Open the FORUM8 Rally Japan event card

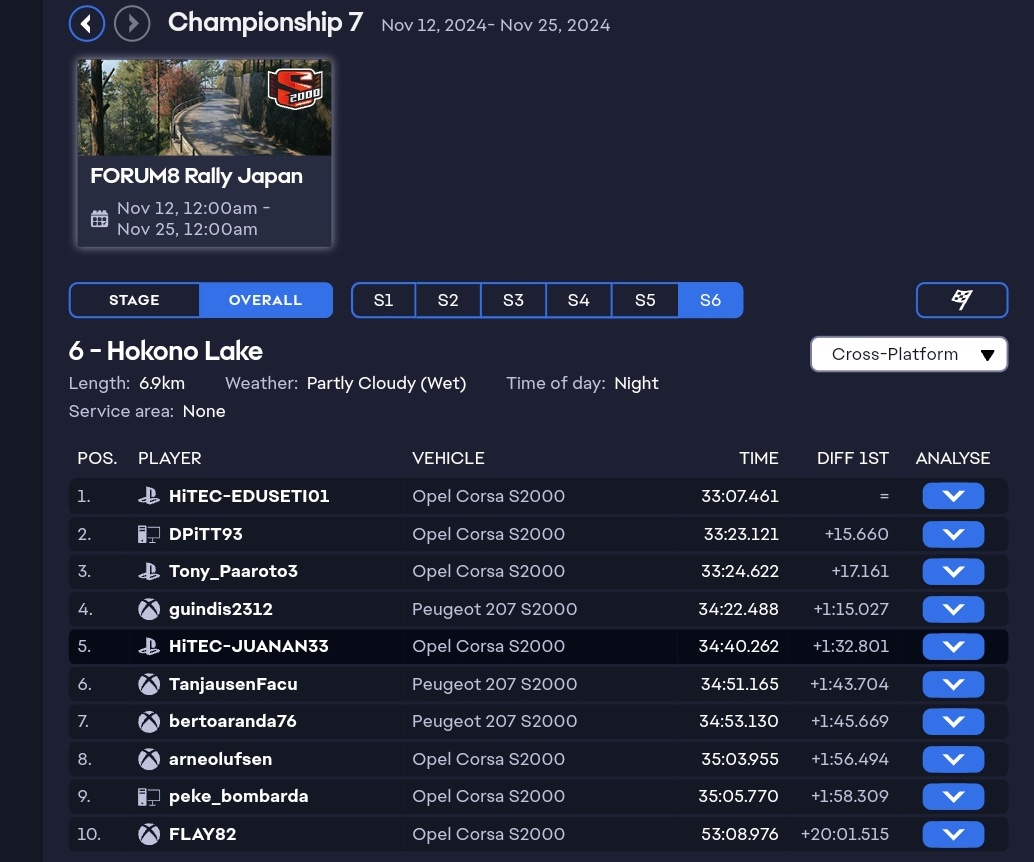[204, 154]
